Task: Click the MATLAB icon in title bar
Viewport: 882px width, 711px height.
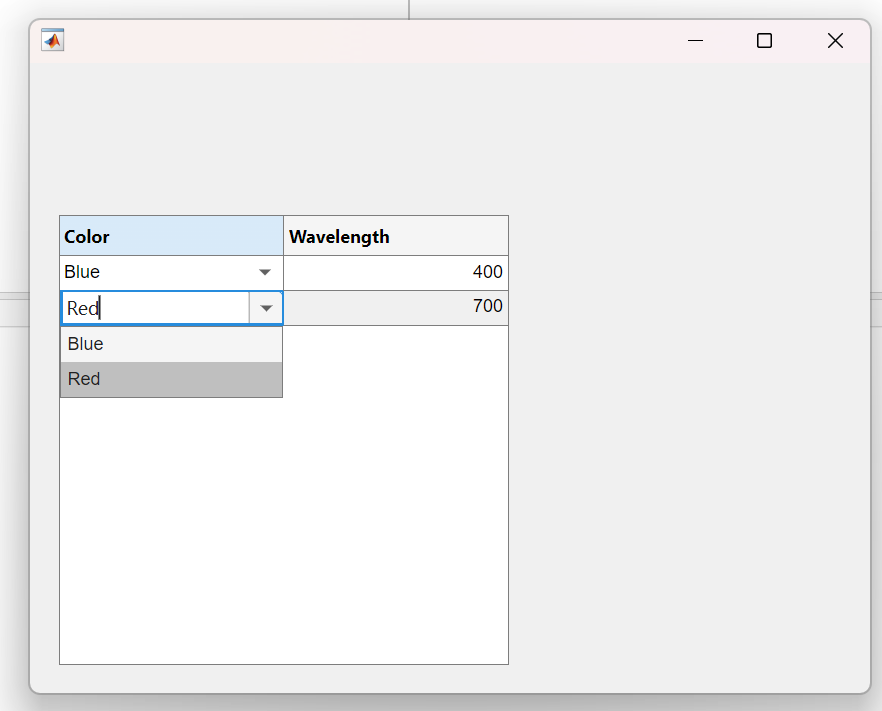Action: click(x=53, y=40)
